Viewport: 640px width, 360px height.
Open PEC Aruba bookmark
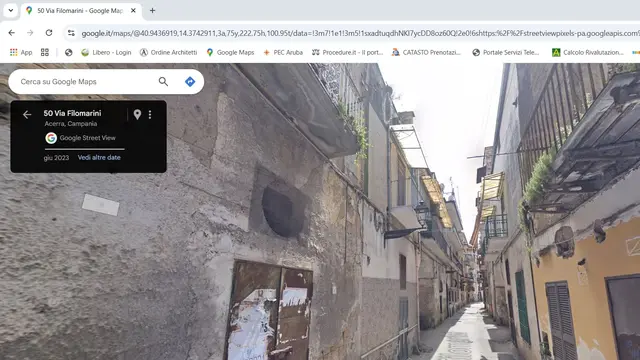click(283, 52)
